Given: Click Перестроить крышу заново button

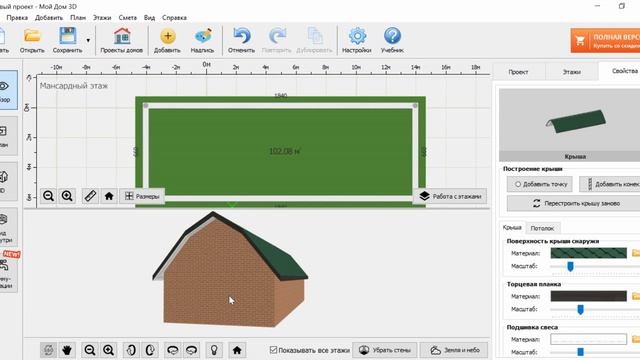Looking at the screenshot, I should click(x=573, y=203).
